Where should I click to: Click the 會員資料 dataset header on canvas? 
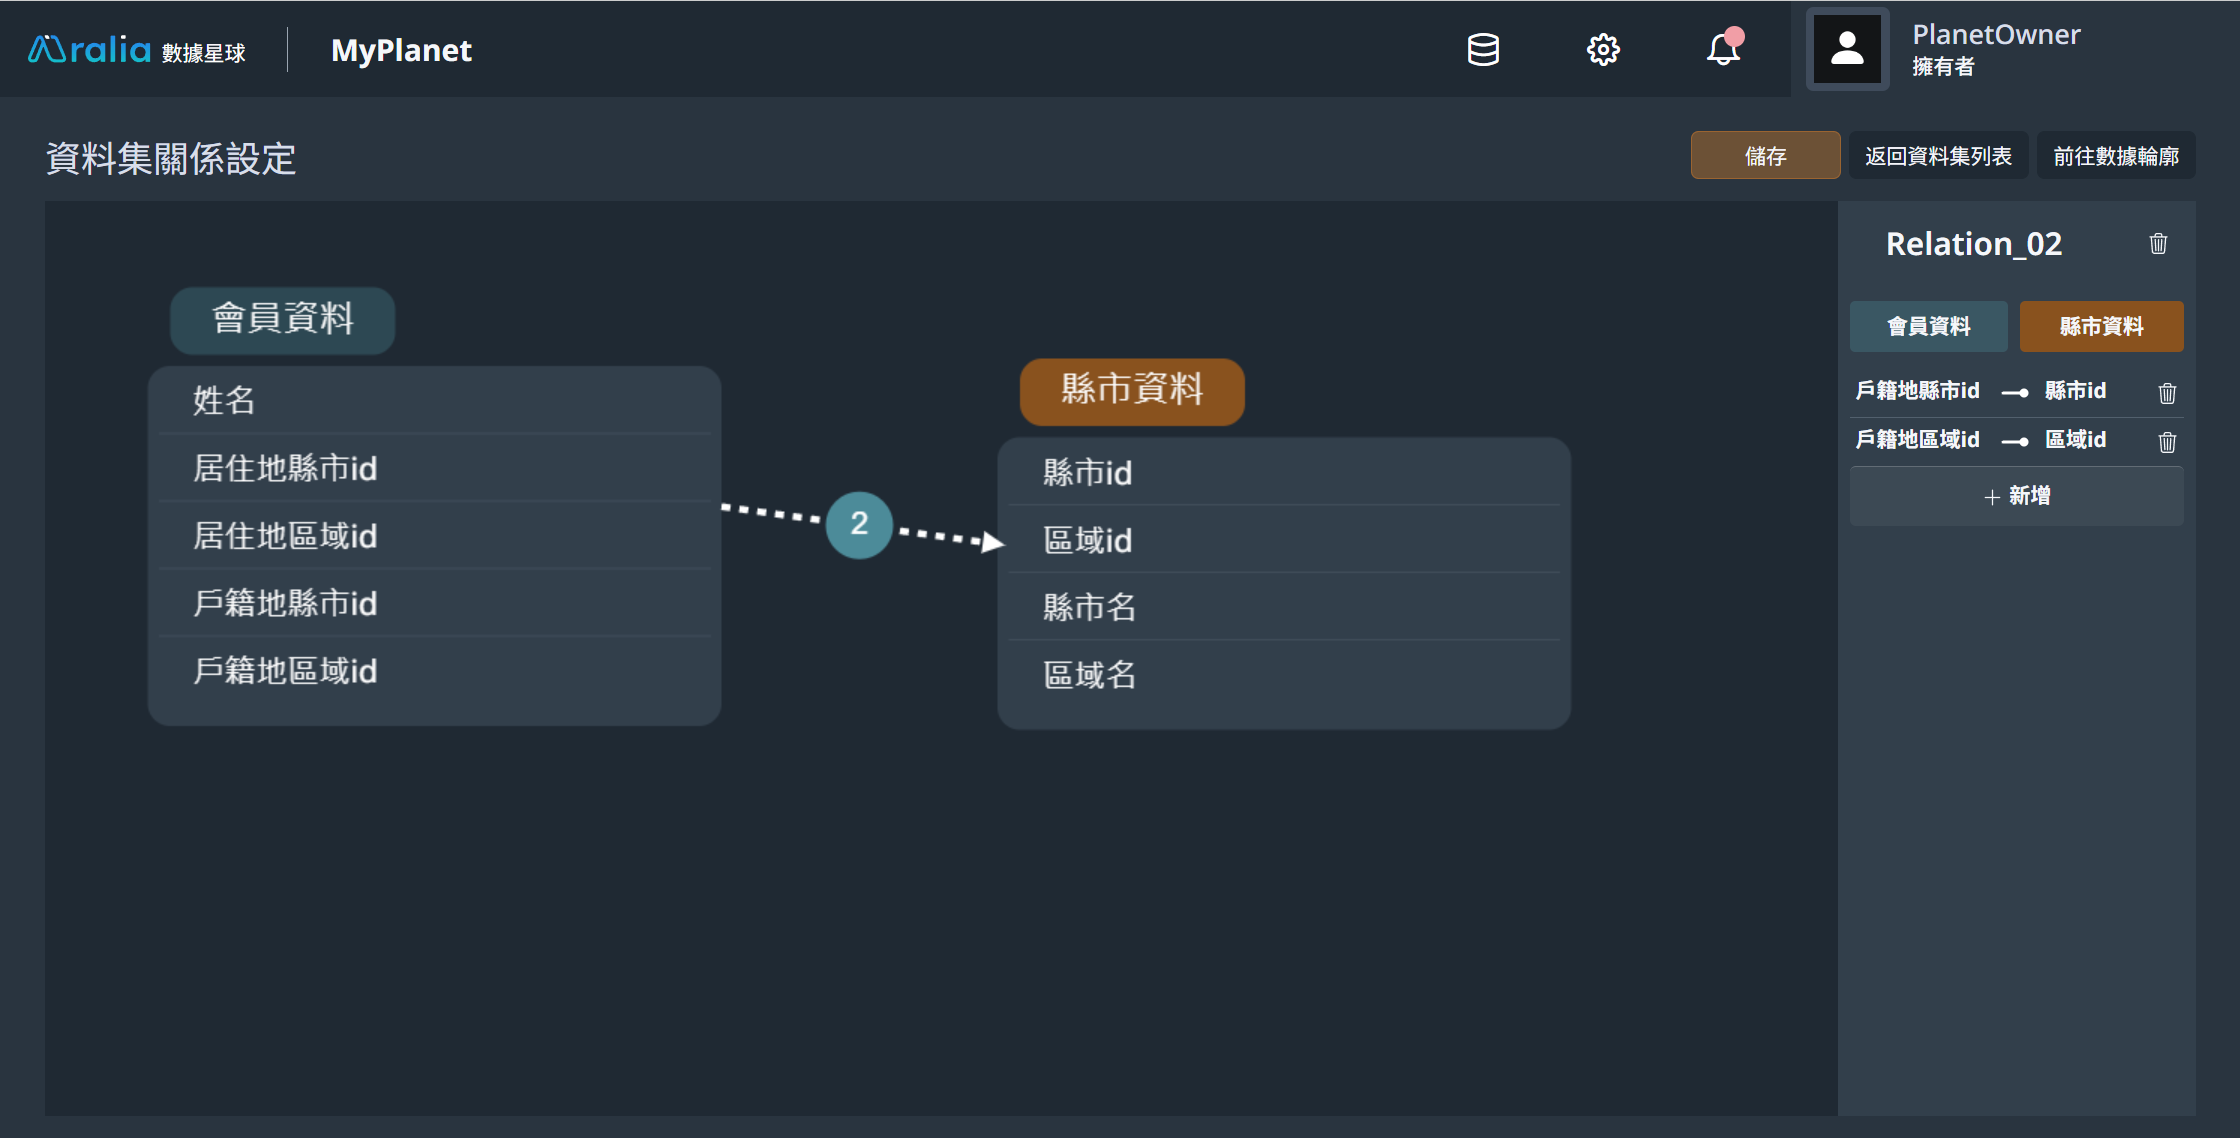click(282, 319)
